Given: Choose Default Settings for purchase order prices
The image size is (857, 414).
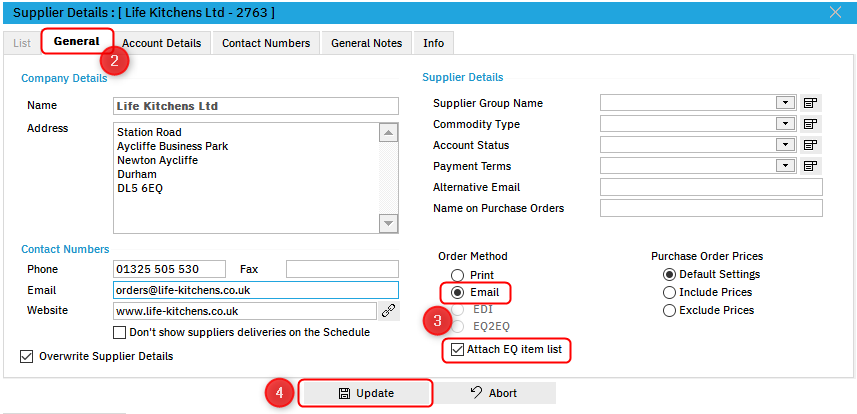Looking at the screenshot, I should click(x=670, y=274).
